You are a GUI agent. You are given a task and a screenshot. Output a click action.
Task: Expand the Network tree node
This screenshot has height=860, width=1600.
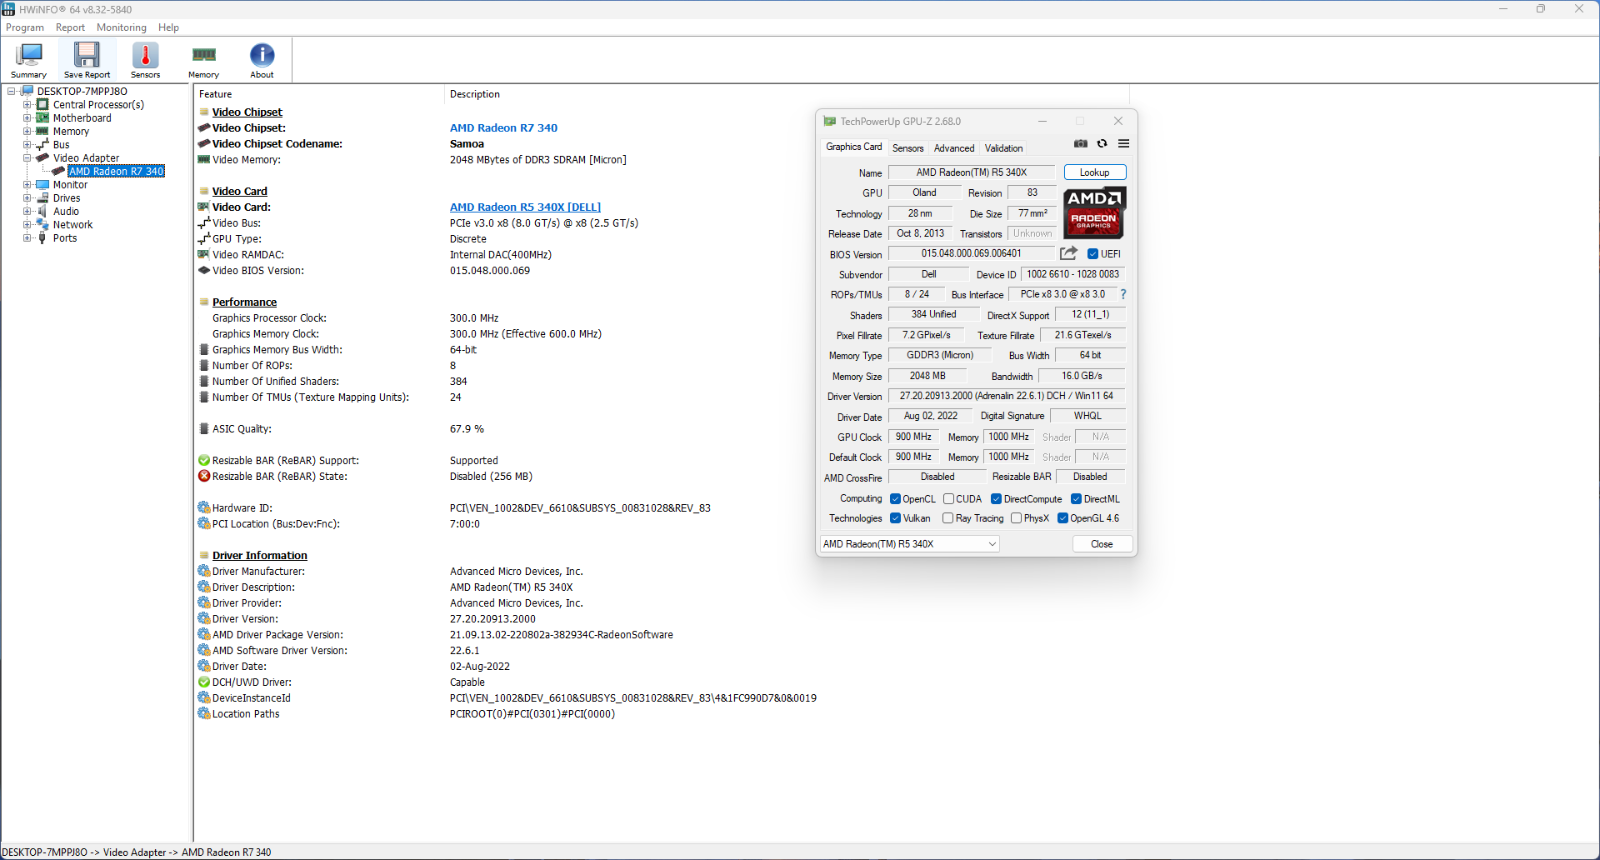[x=27, y=224]
